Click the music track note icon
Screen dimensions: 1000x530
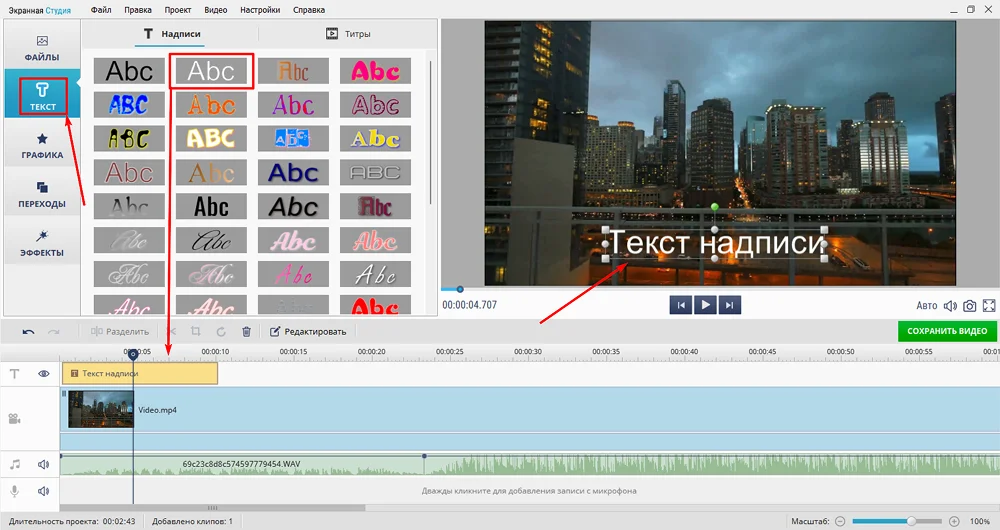(x=15, y=465)
